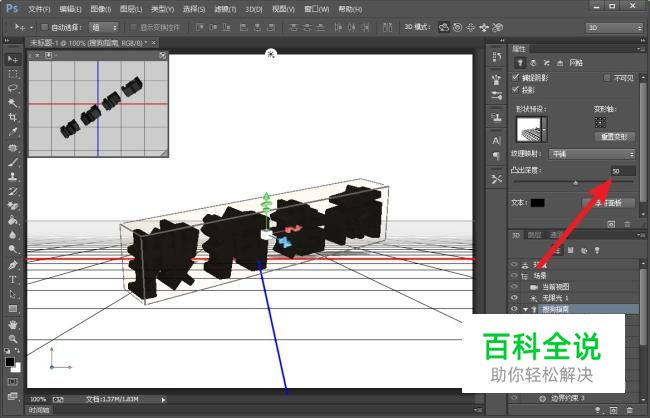Select the Healing Brush tool
The height and width of the screenshot is (418, 650).
coord(13,148)
